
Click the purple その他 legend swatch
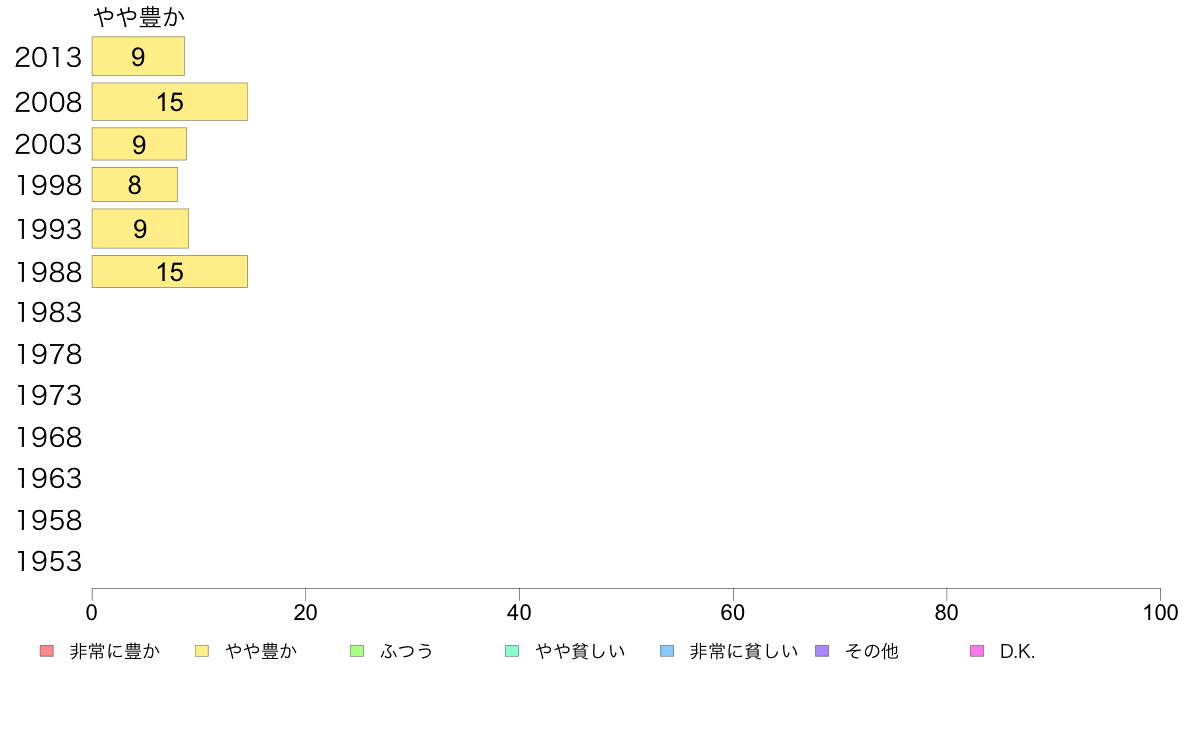[822, 651]
